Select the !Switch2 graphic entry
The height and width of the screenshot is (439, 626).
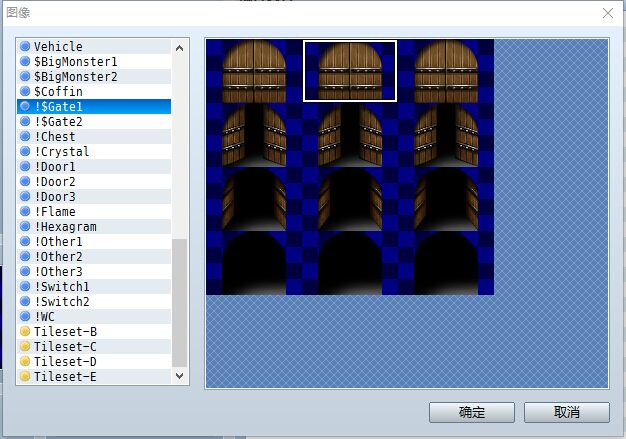pyautogui.click(x=94, y=302)
